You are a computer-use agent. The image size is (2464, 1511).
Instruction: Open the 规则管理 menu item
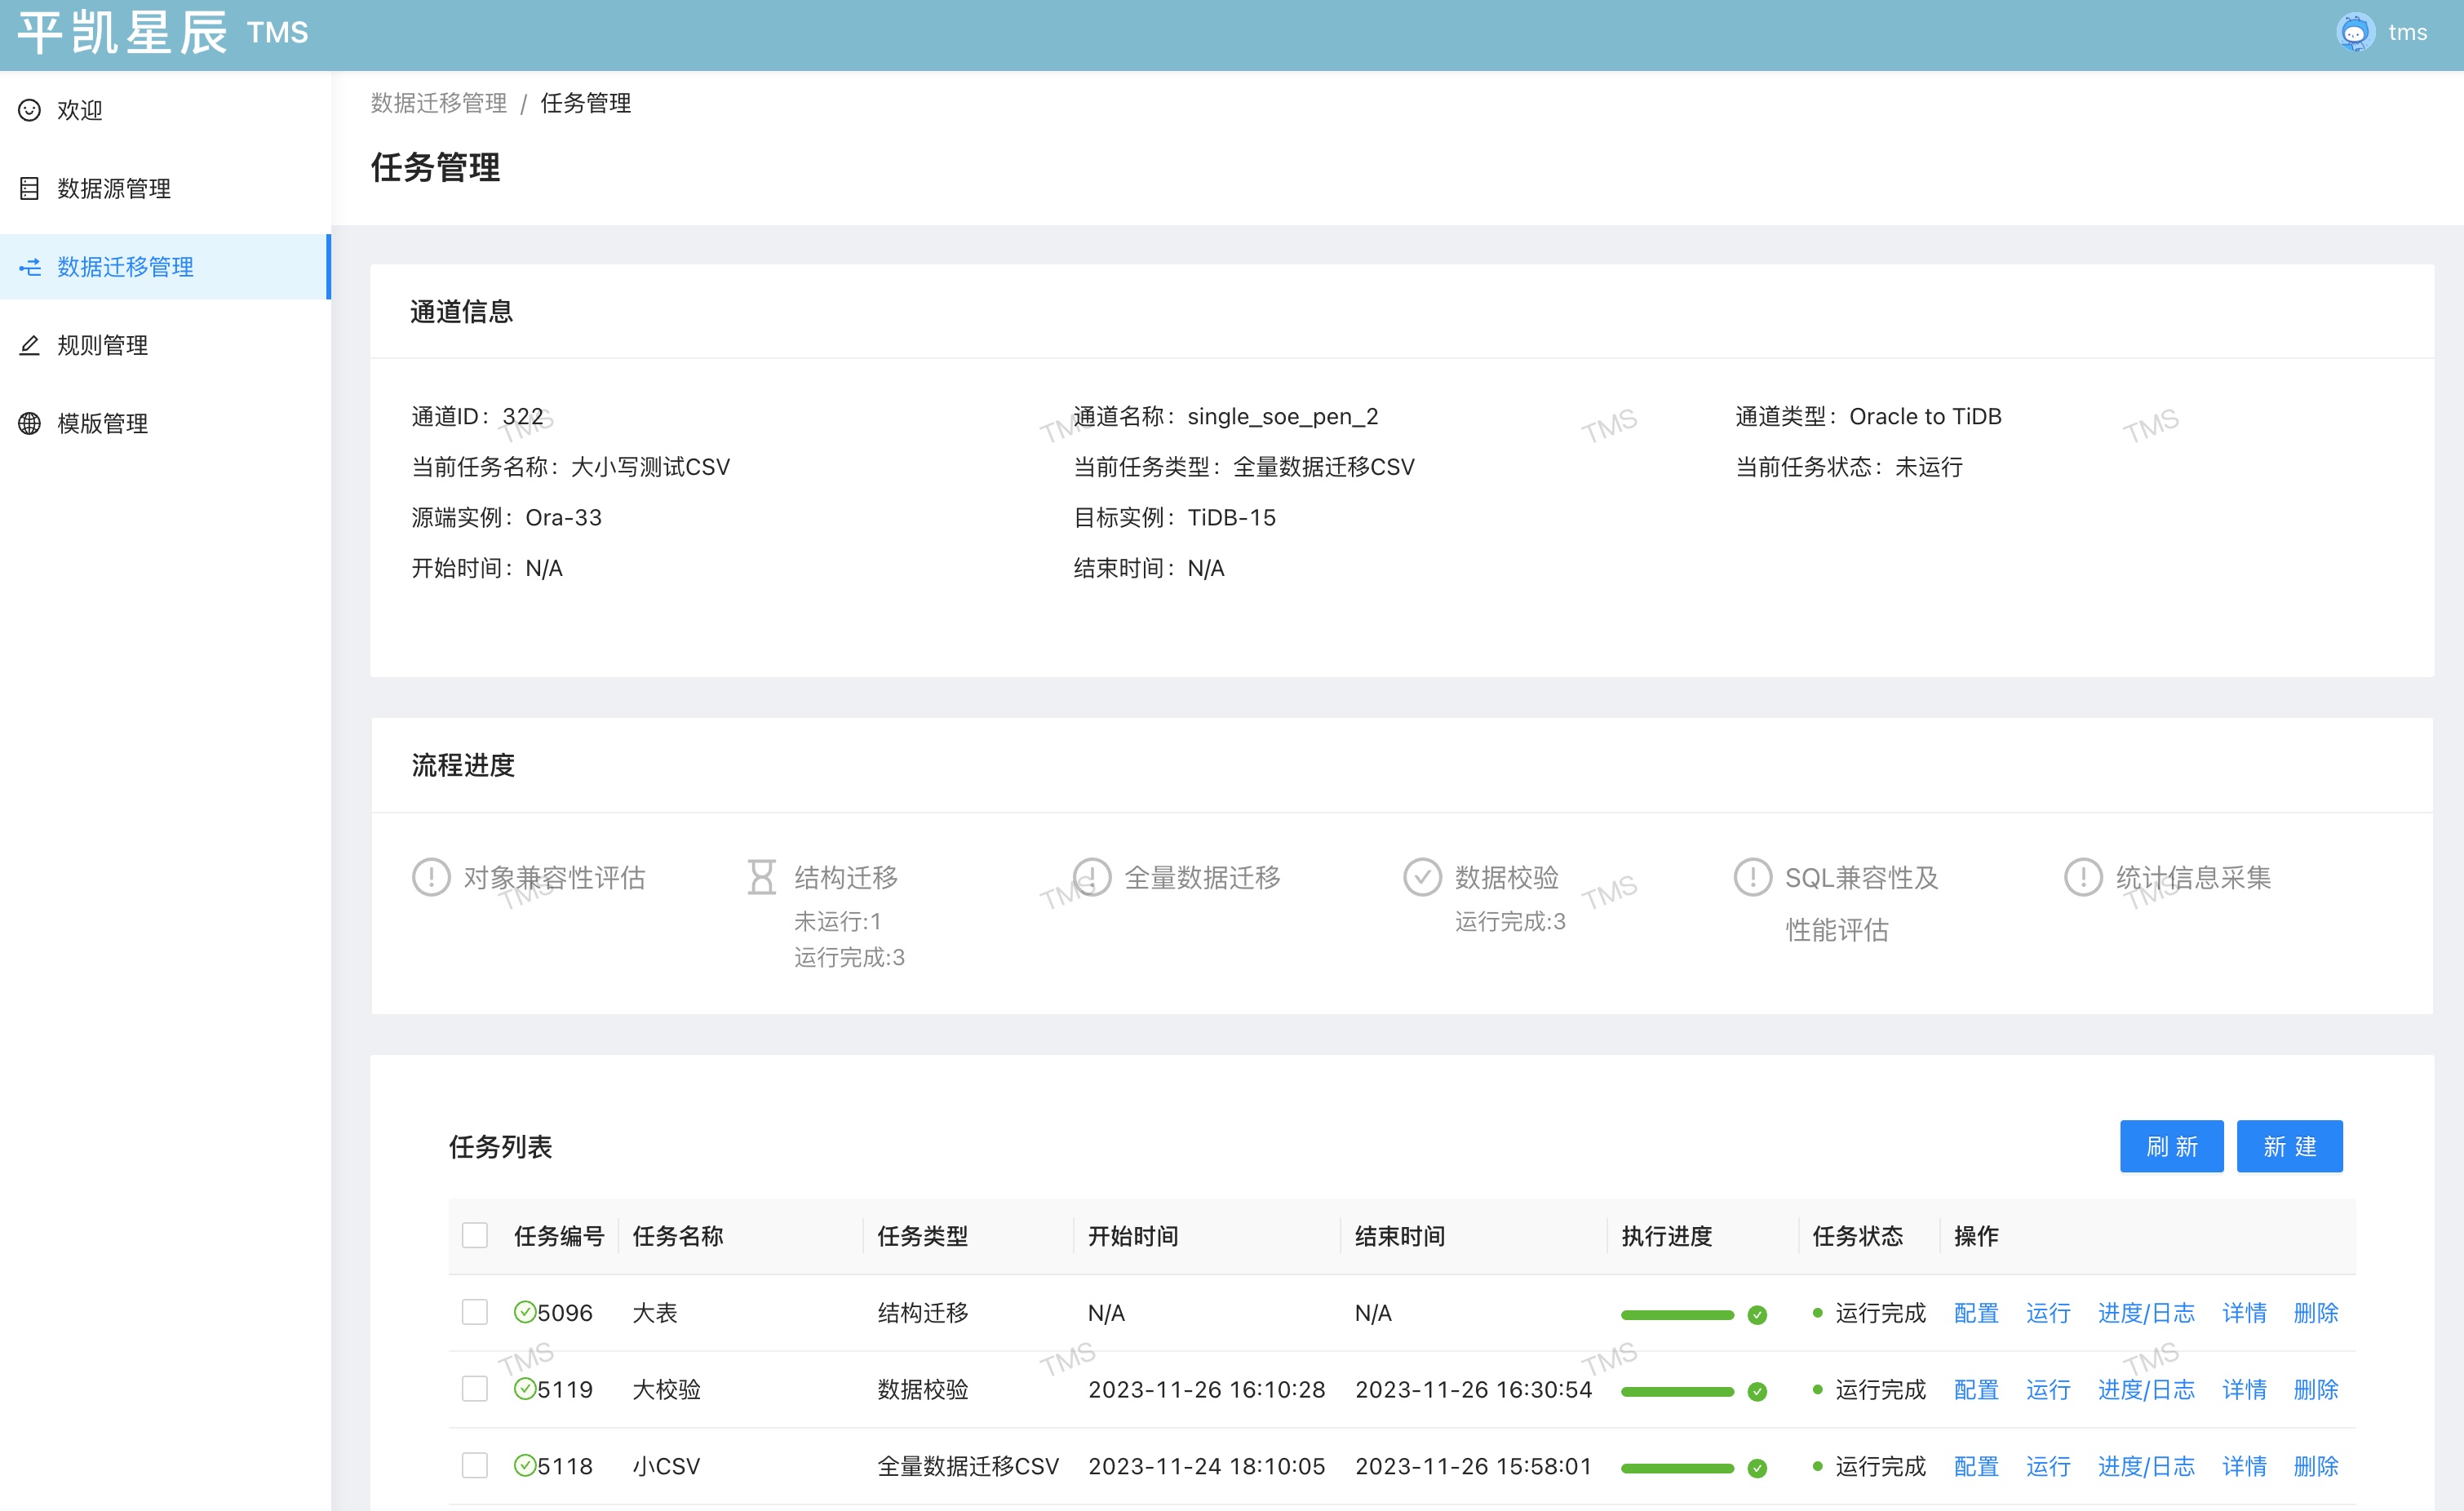click(x=102, y=345)
